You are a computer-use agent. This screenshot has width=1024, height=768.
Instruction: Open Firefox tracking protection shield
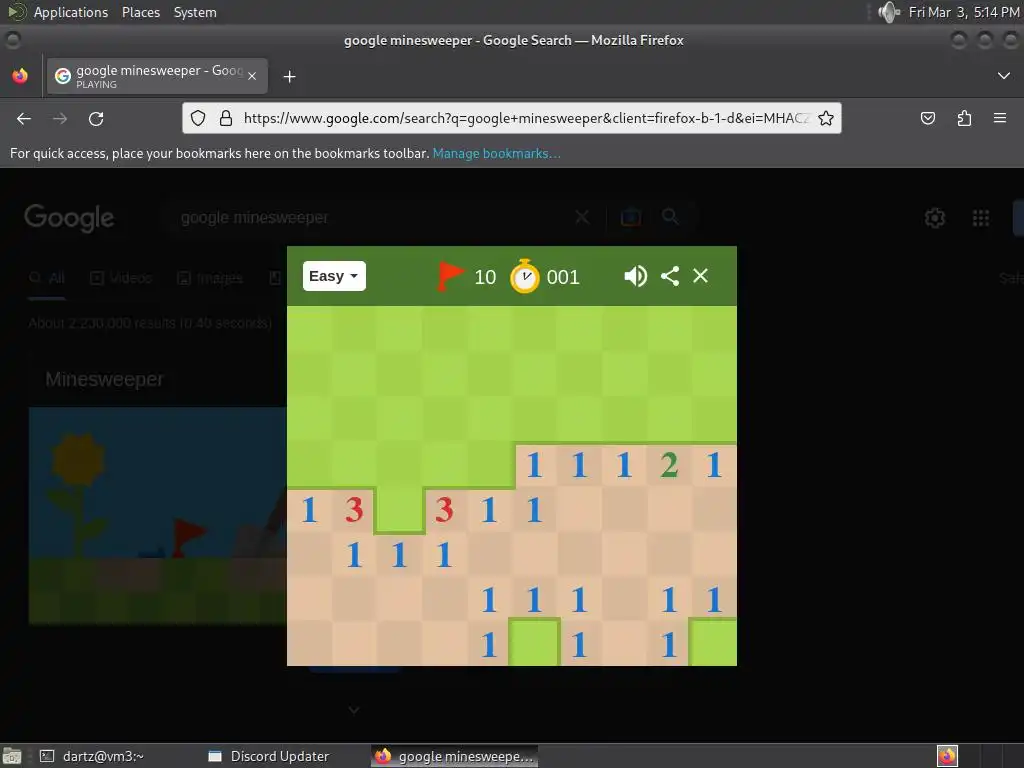[198, 118]
